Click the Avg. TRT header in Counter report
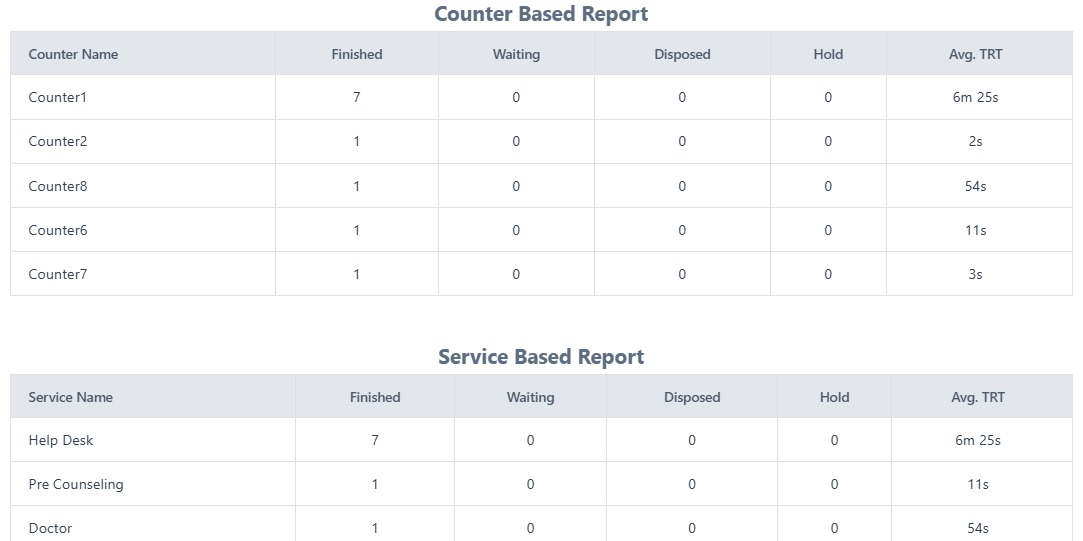The image size is (1083, 541). (975, 54)
